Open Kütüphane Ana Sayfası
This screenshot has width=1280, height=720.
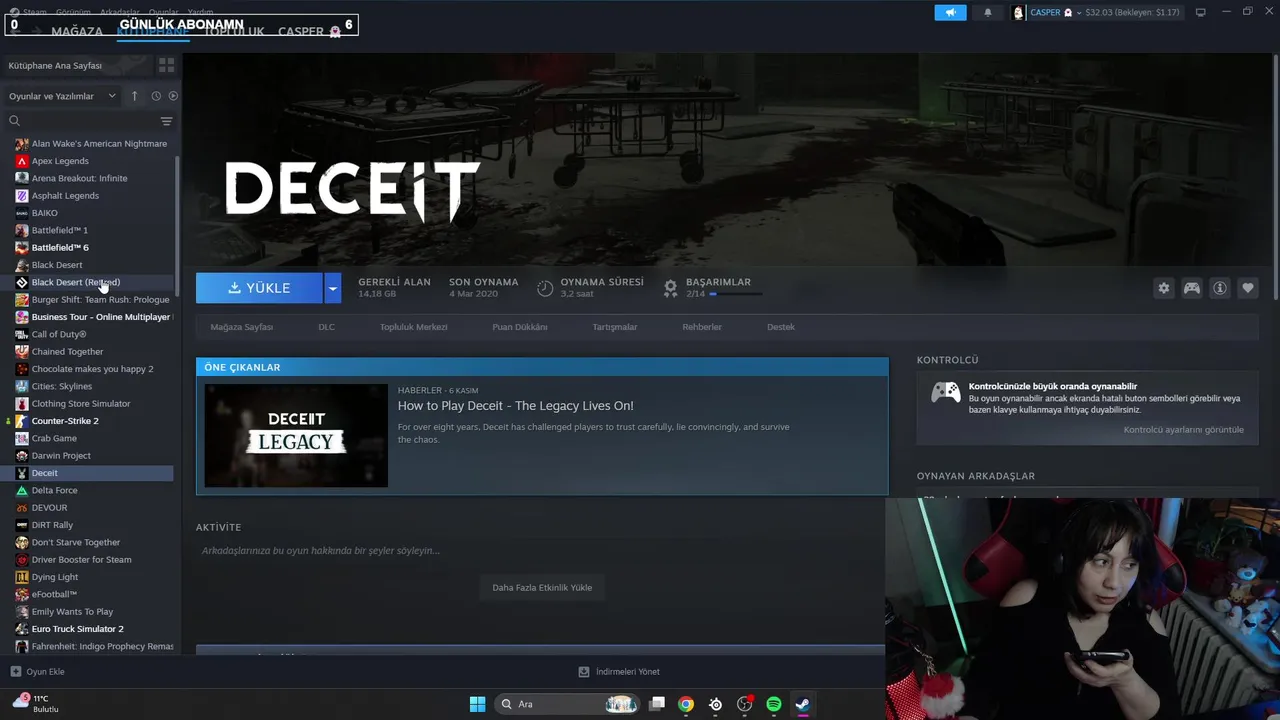(78, 65)
